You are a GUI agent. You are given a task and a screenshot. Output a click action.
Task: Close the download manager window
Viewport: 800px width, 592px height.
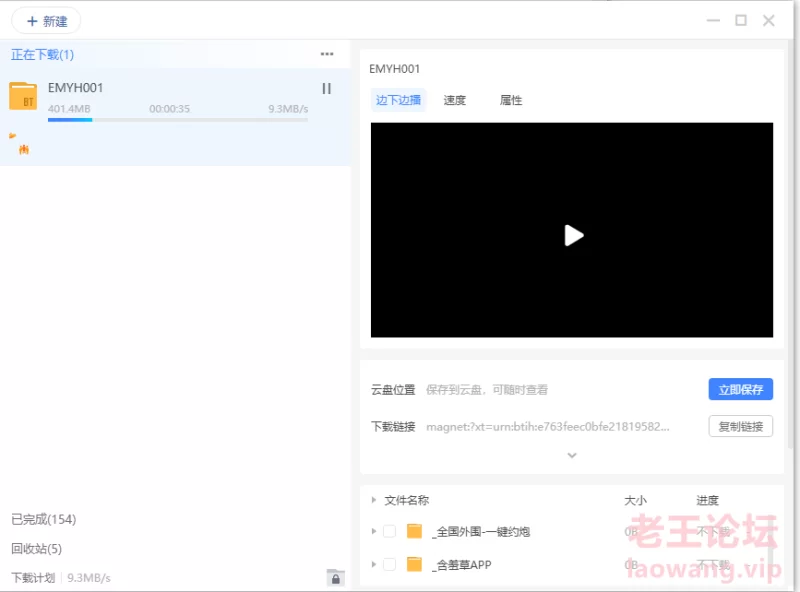[x=768, y=20]
